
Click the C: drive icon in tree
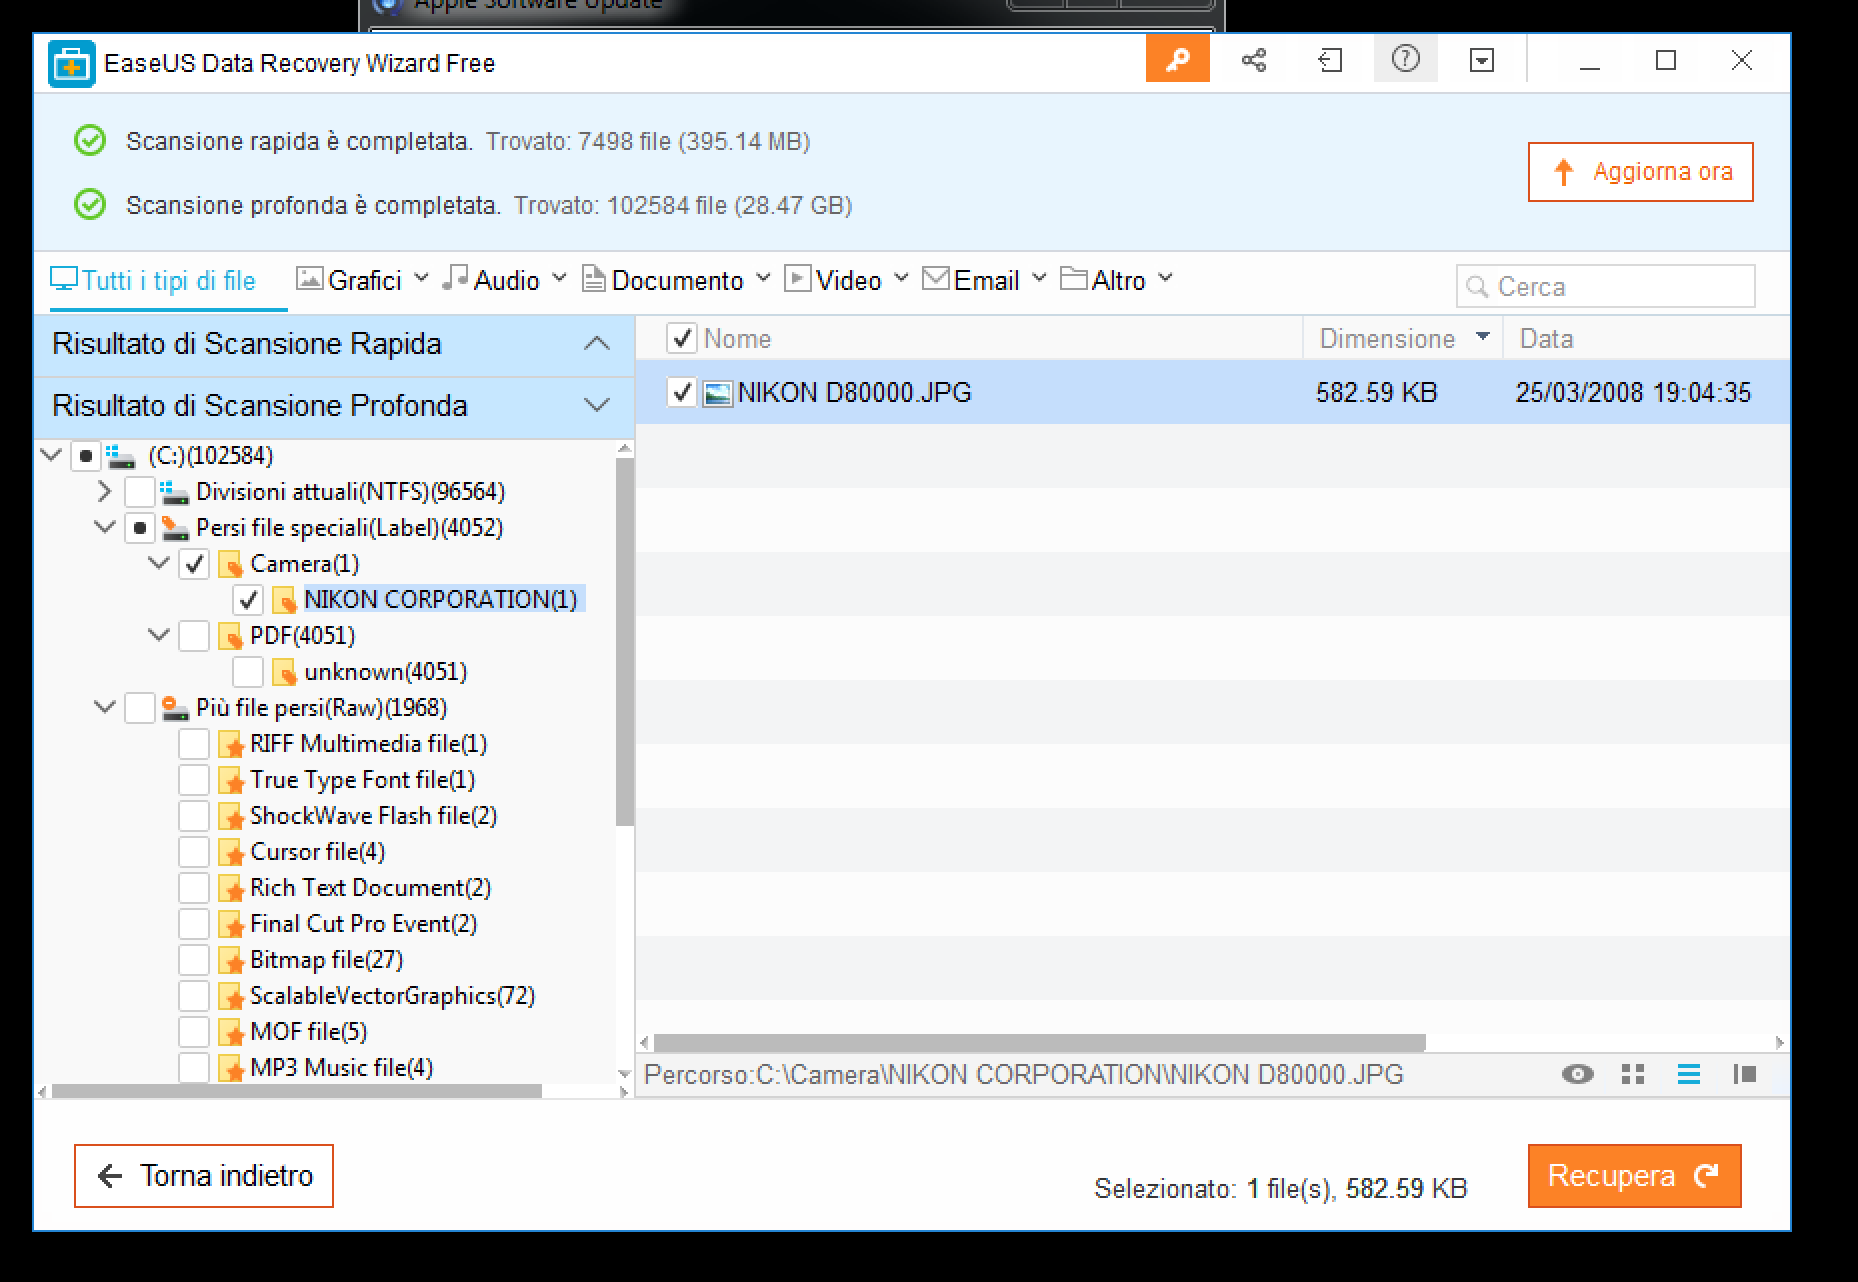[120, 456]
